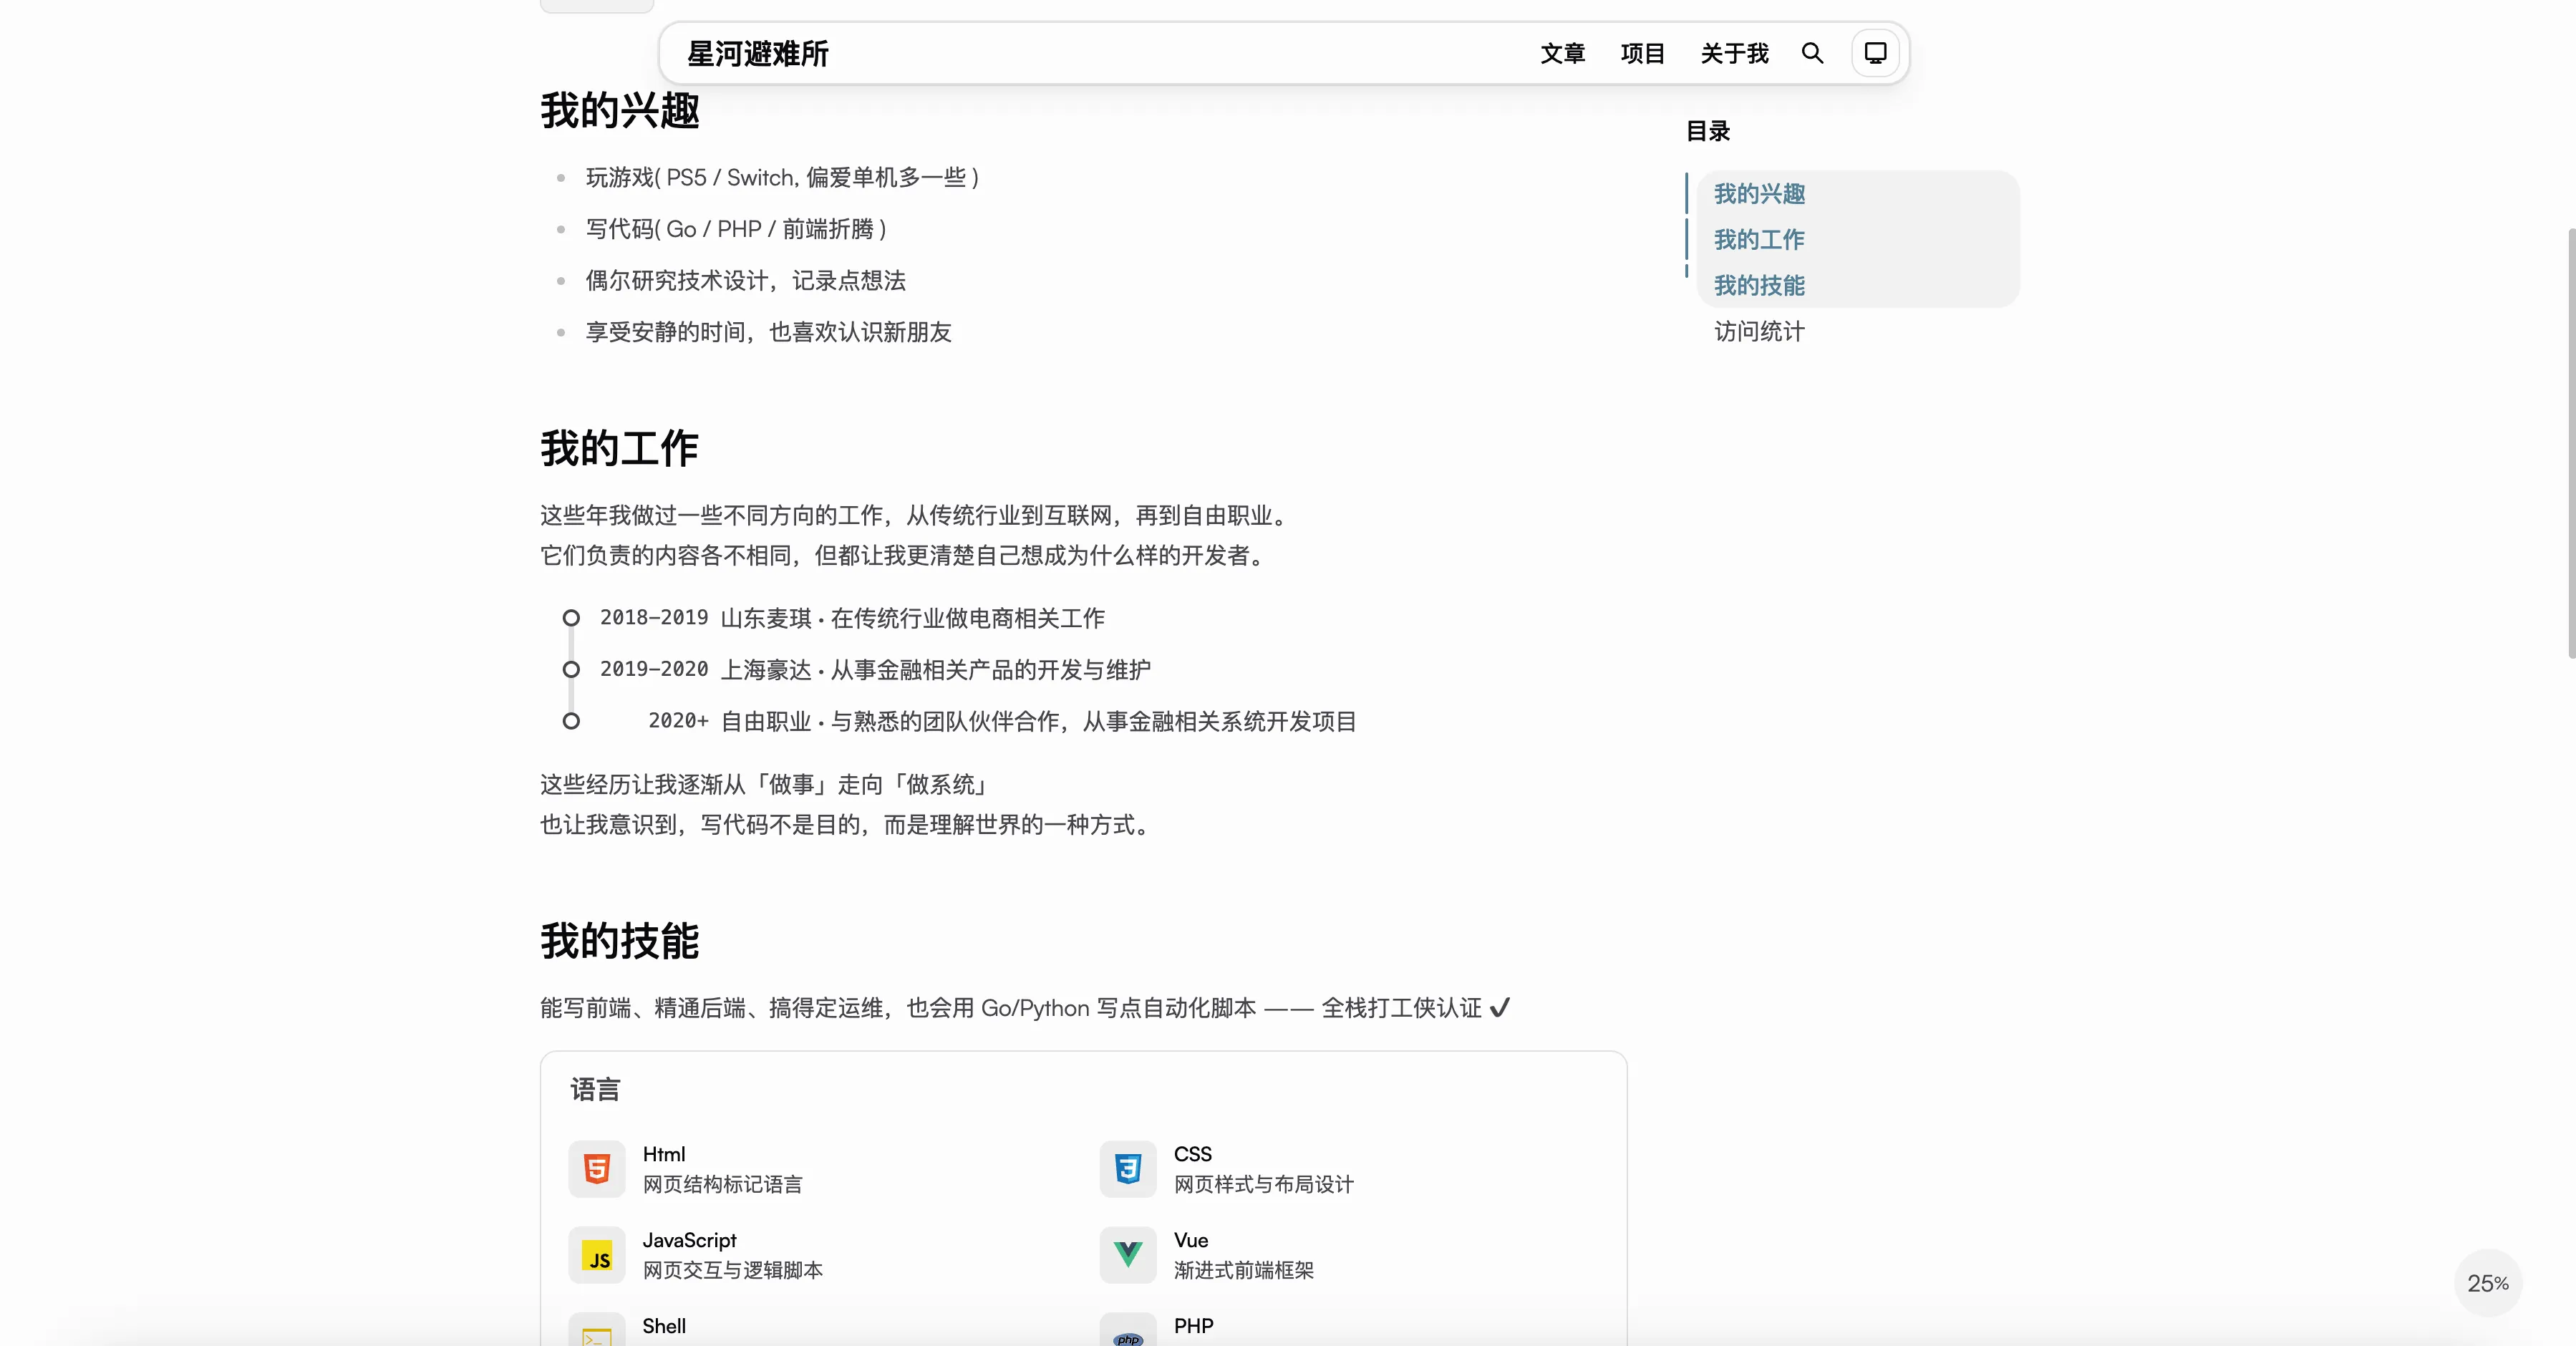Screen dimensions: 2576x1346
Task: Toggle the theme with the monitor icon
Action: [1874, 53]
